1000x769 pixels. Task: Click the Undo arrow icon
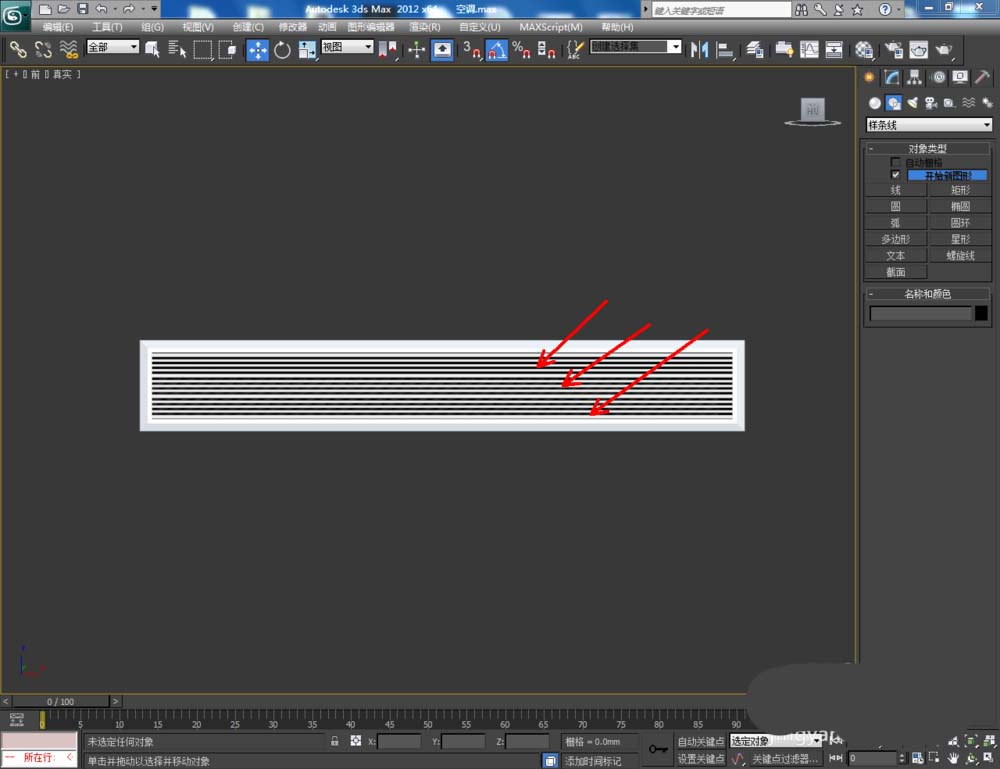coord(101,9)
